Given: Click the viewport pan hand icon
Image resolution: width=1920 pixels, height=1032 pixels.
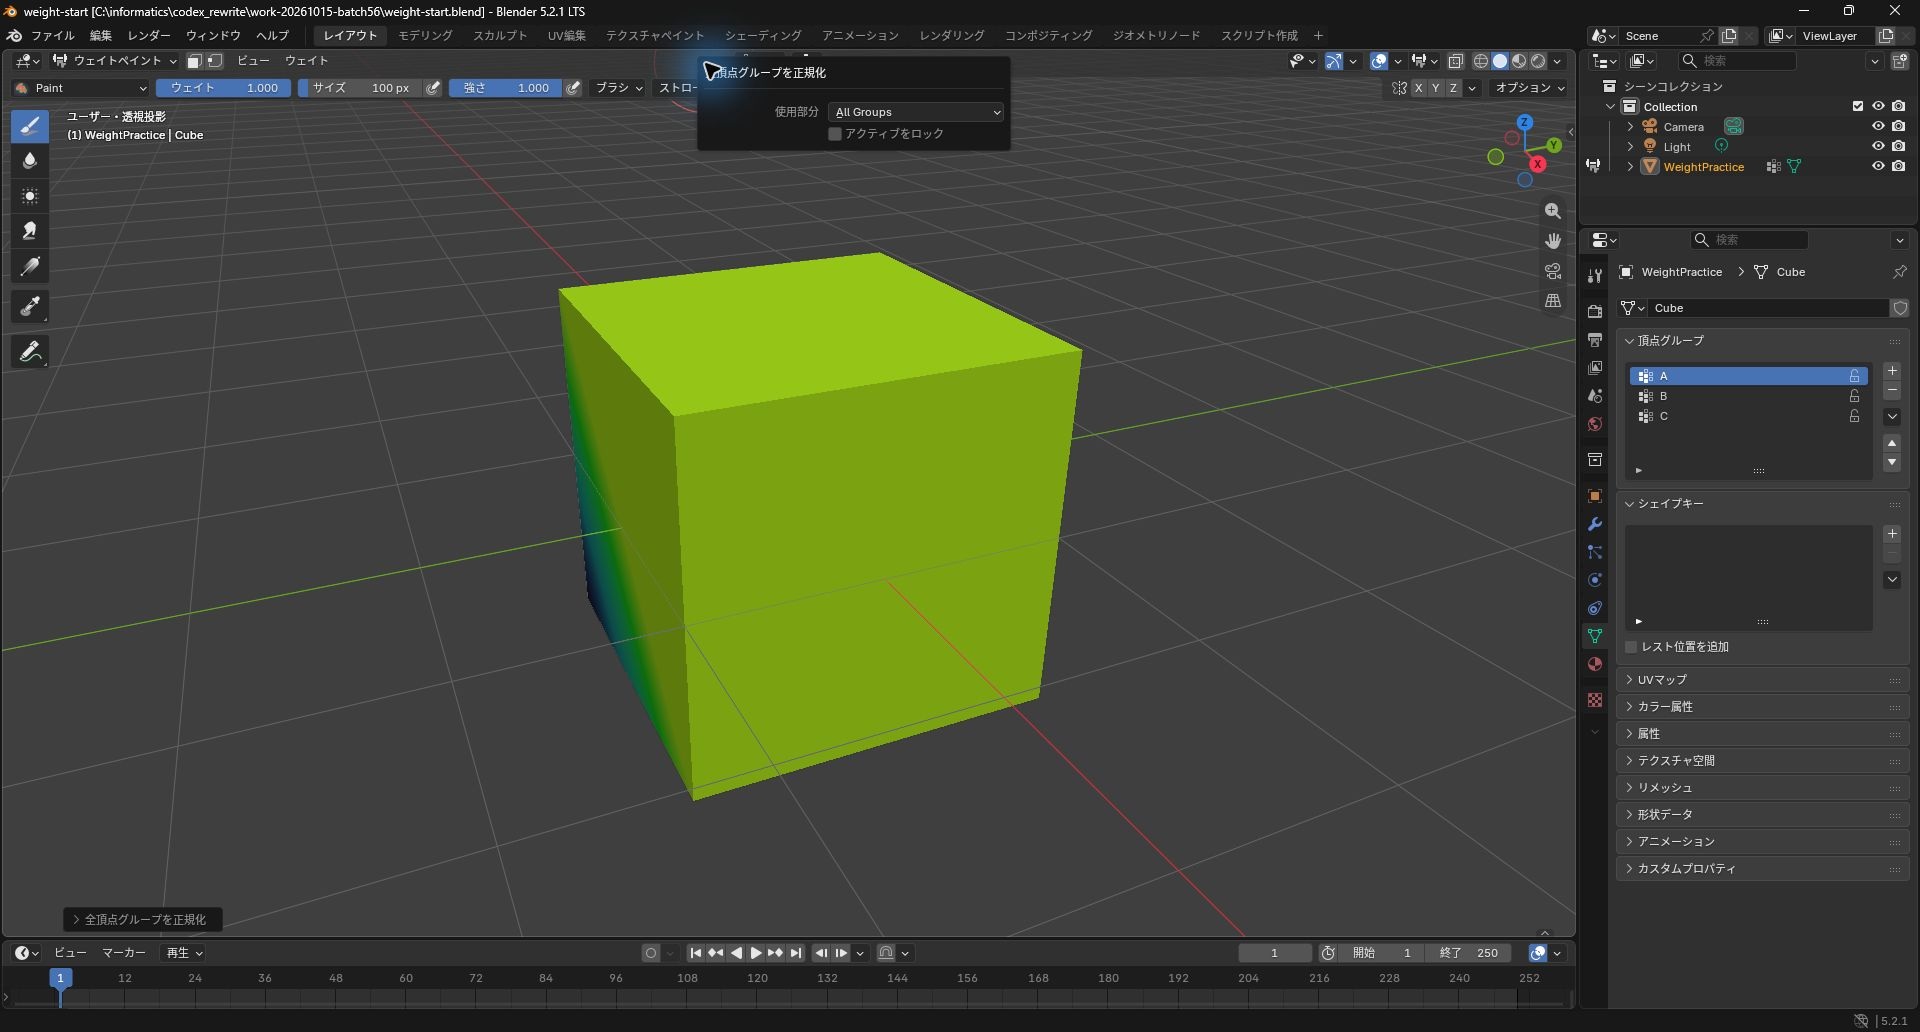Looking at the screenshot, I should [x=1553, y=241].
